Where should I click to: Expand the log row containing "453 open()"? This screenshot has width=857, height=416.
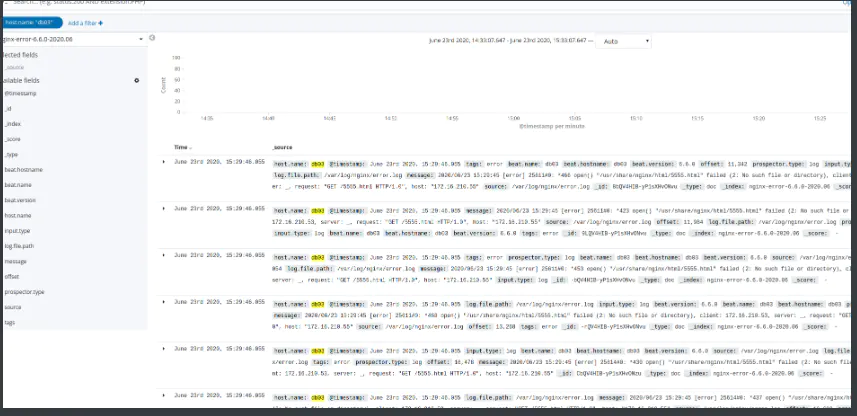[163, 255]
